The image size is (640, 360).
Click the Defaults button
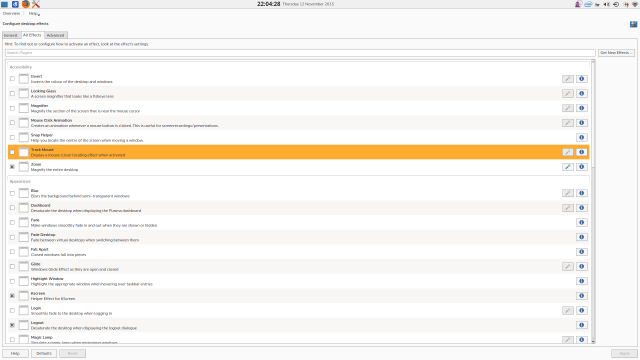click(x=44, y=353)
